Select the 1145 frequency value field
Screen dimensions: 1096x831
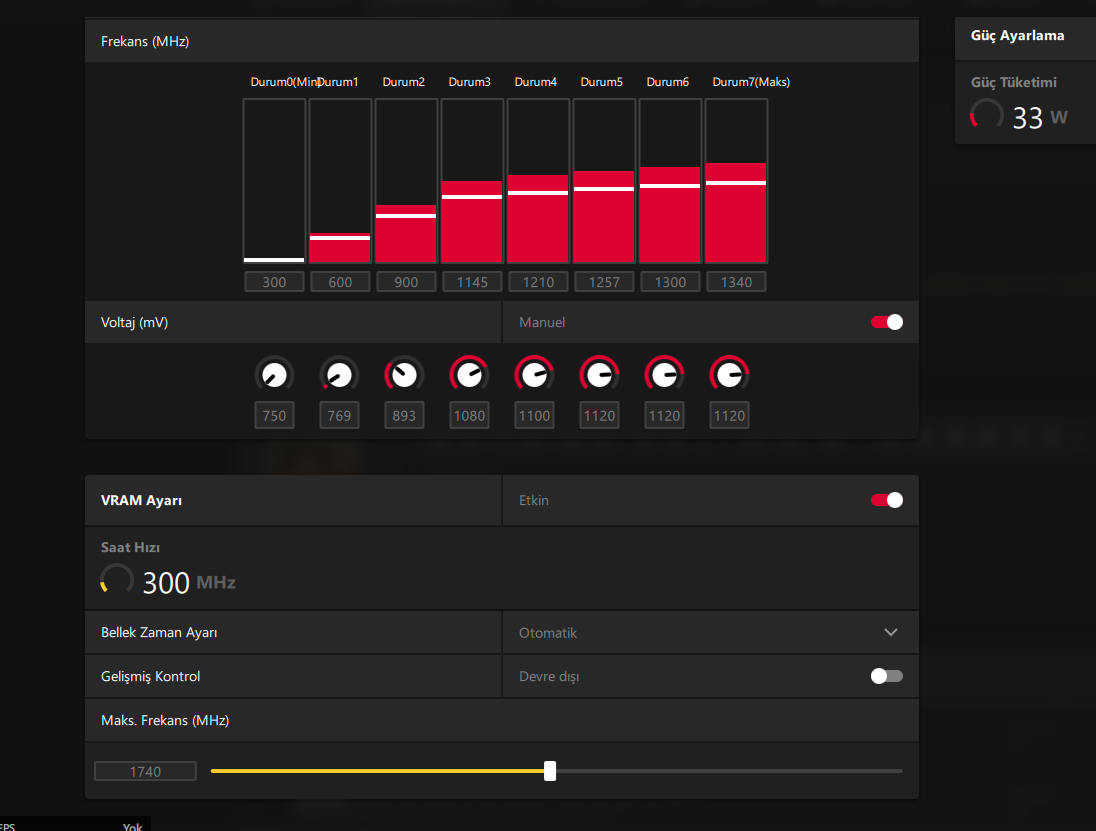[472, 282]
